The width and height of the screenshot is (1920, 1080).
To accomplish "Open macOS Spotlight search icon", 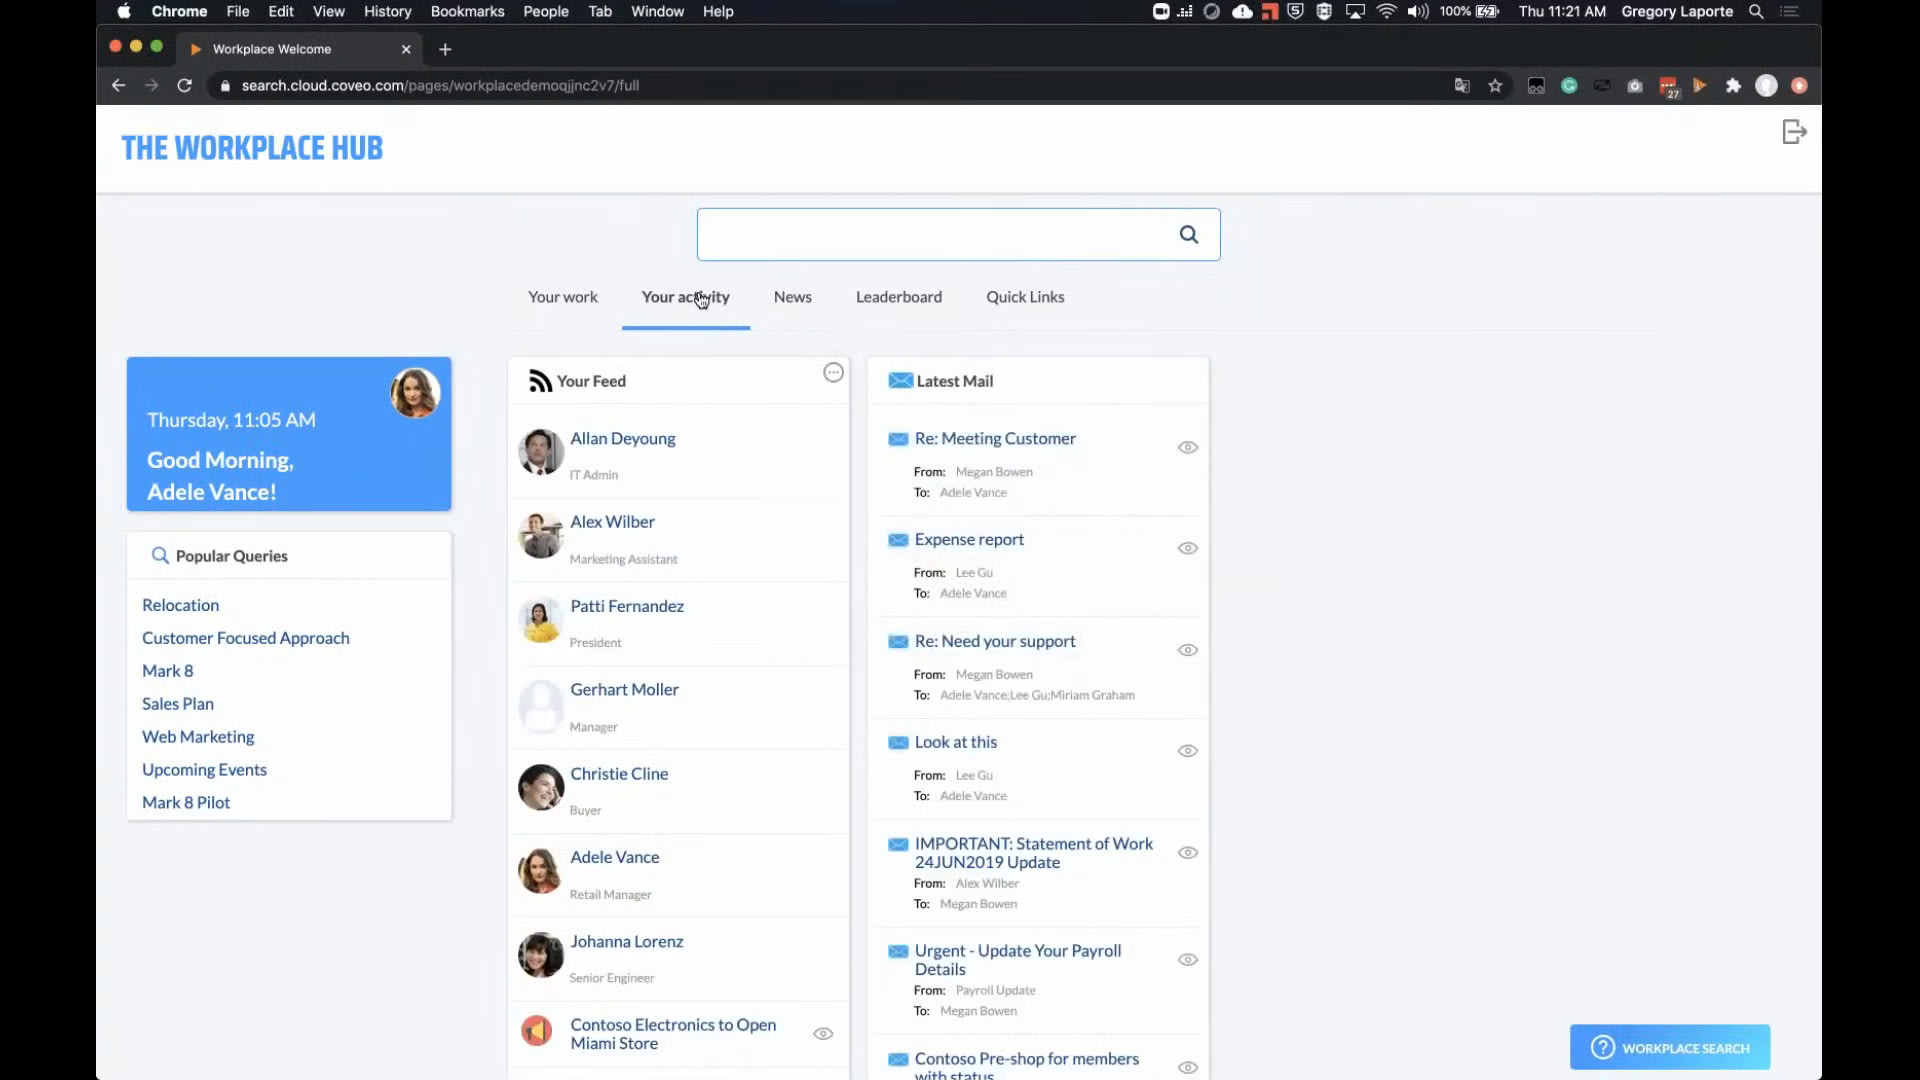I will (1756, 12).
